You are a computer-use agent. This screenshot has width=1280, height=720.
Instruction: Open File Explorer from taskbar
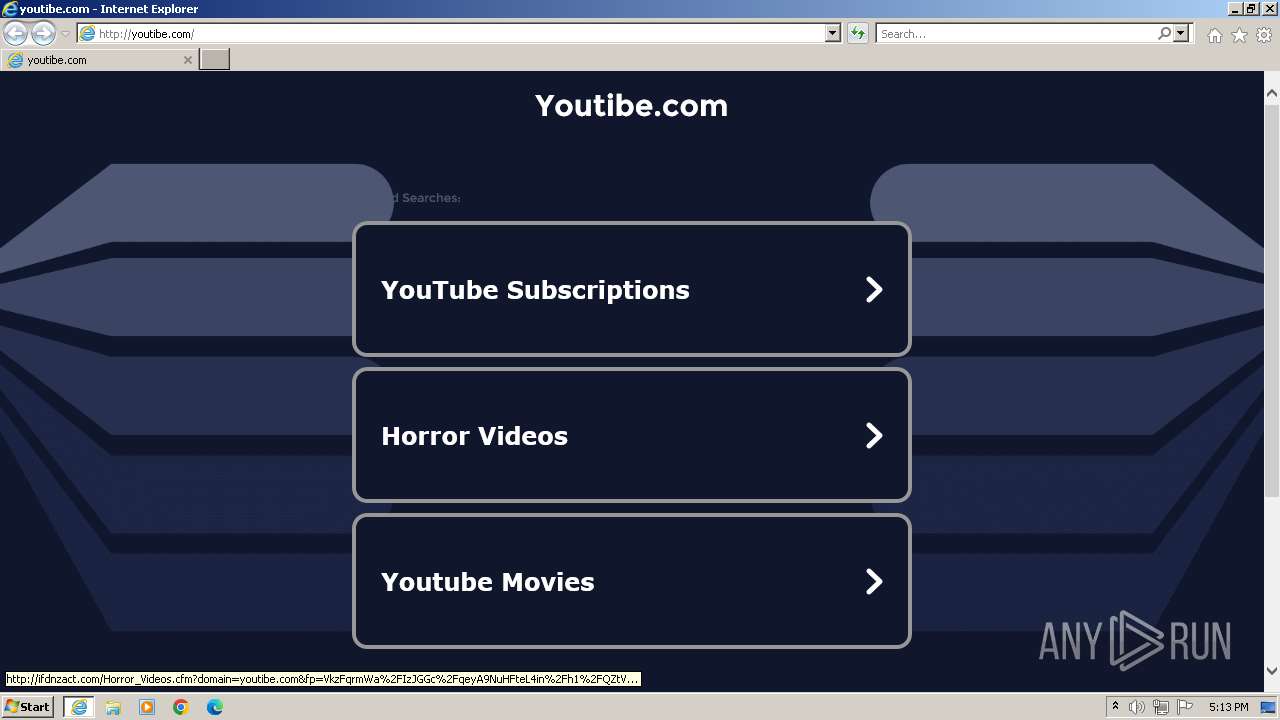pyautogui.click(x=113, y=707)
